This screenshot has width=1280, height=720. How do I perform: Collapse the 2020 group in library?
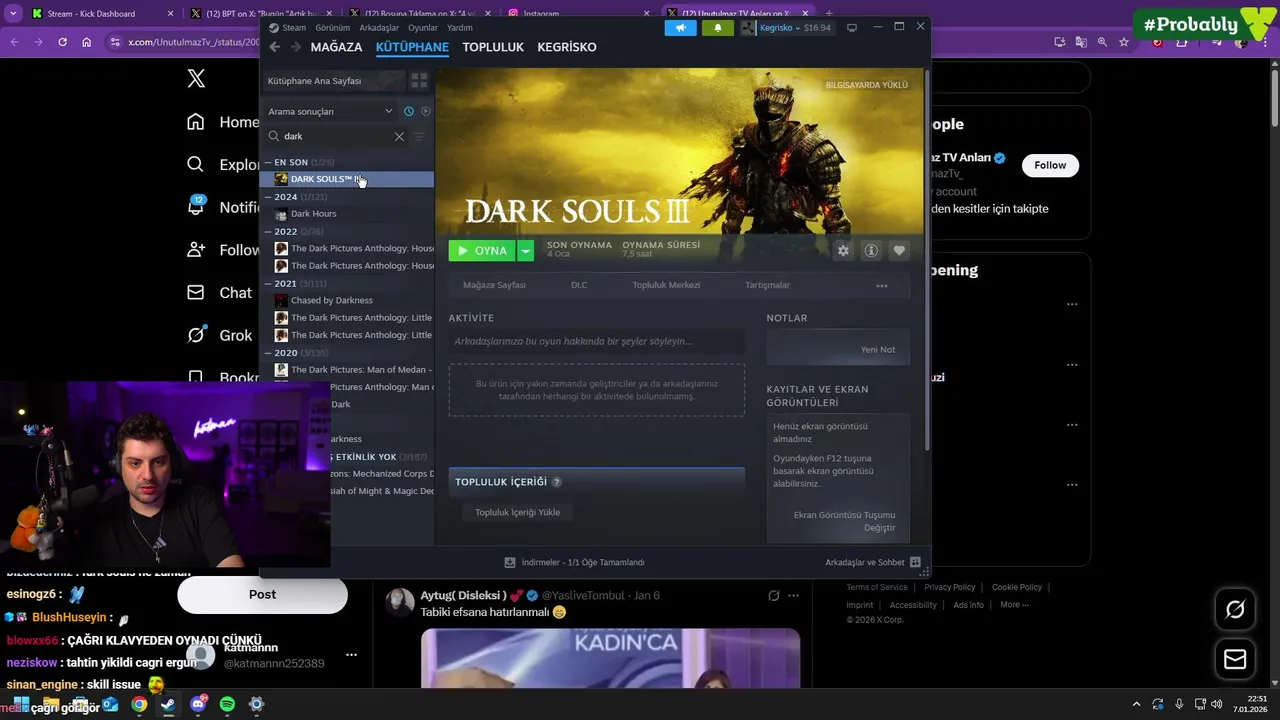point(268,353)
